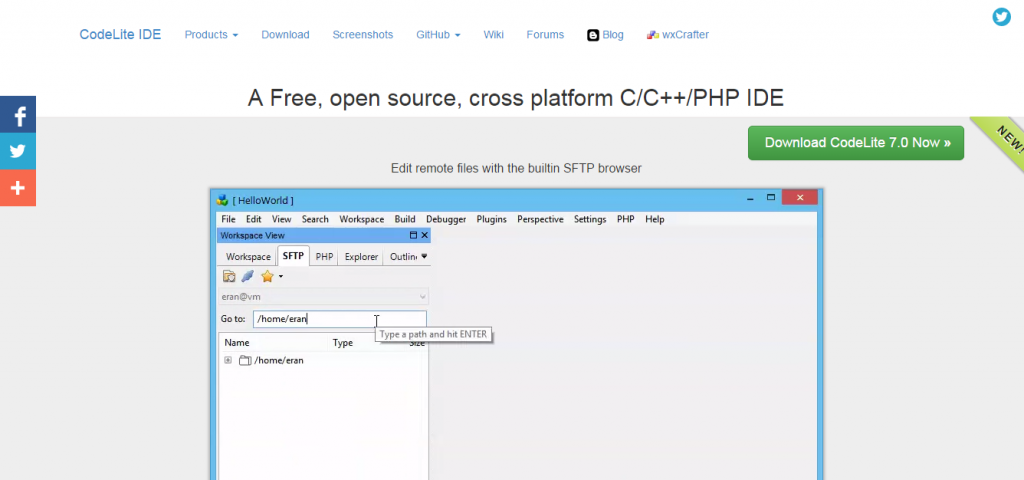Open the PHP menu in the menu bar
The image size is (1024, 480).
point(626,219)
